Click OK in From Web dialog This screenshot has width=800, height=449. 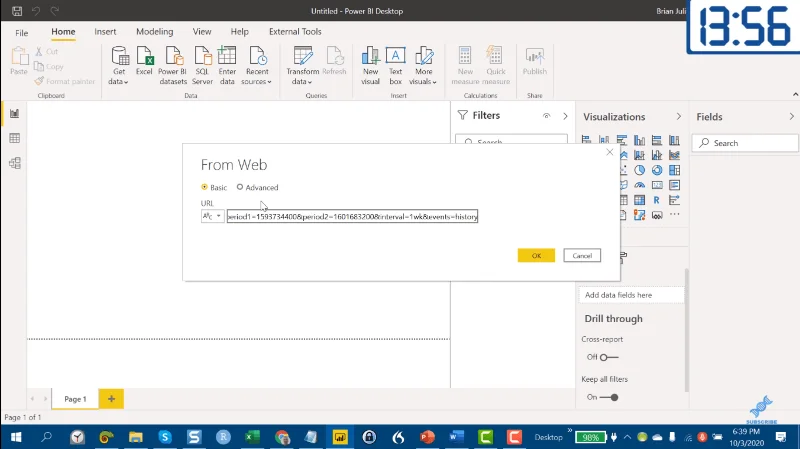[x=536, y=256]
